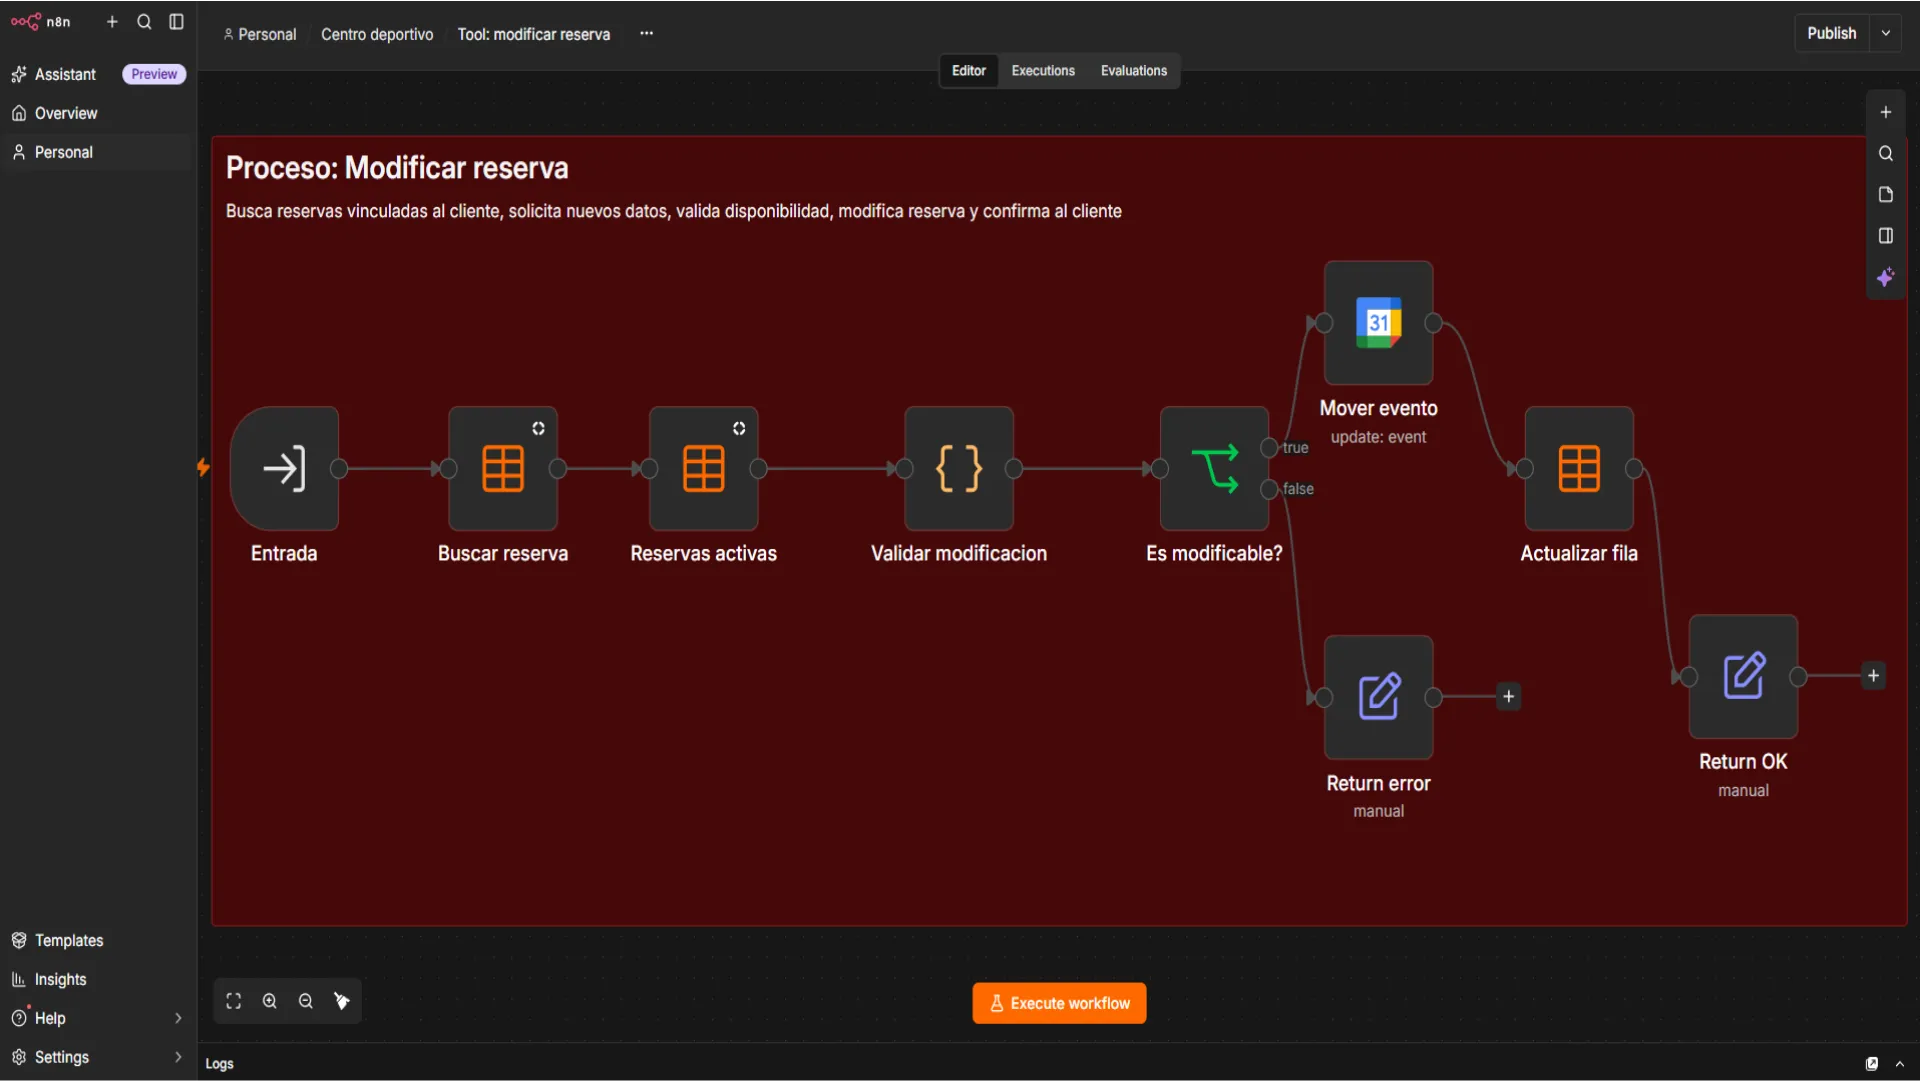Expand the Settings menu
Image resolution: width=1920 pixels, height=1081 pixels.
click(98, 1057)
